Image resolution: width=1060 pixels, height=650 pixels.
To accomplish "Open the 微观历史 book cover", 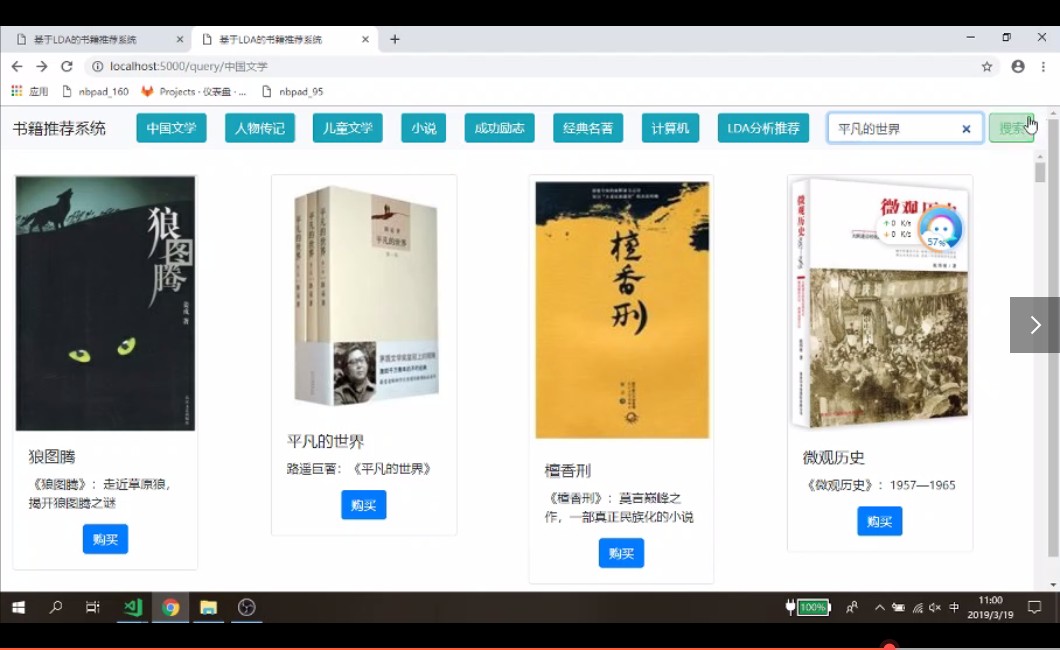I will [880, 303].
